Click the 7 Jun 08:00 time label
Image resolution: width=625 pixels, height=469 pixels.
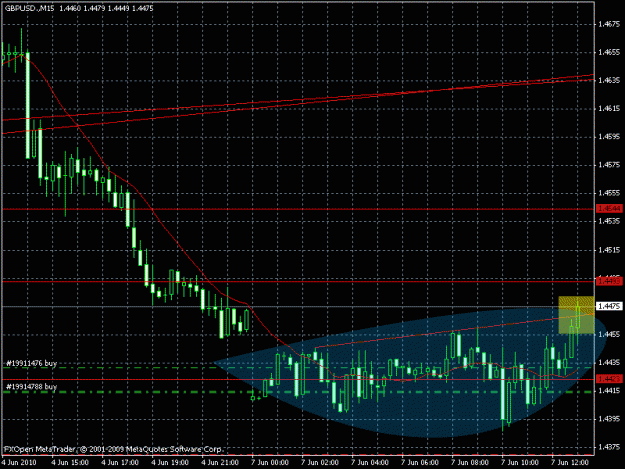(470, 463)
